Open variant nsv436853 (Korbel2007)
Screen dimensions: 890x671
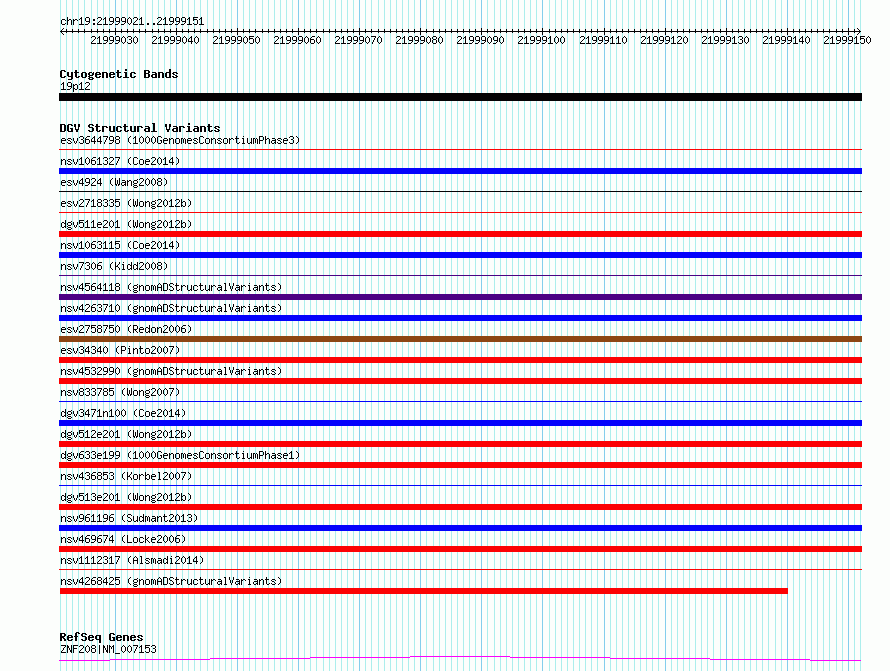coord(126,476)
